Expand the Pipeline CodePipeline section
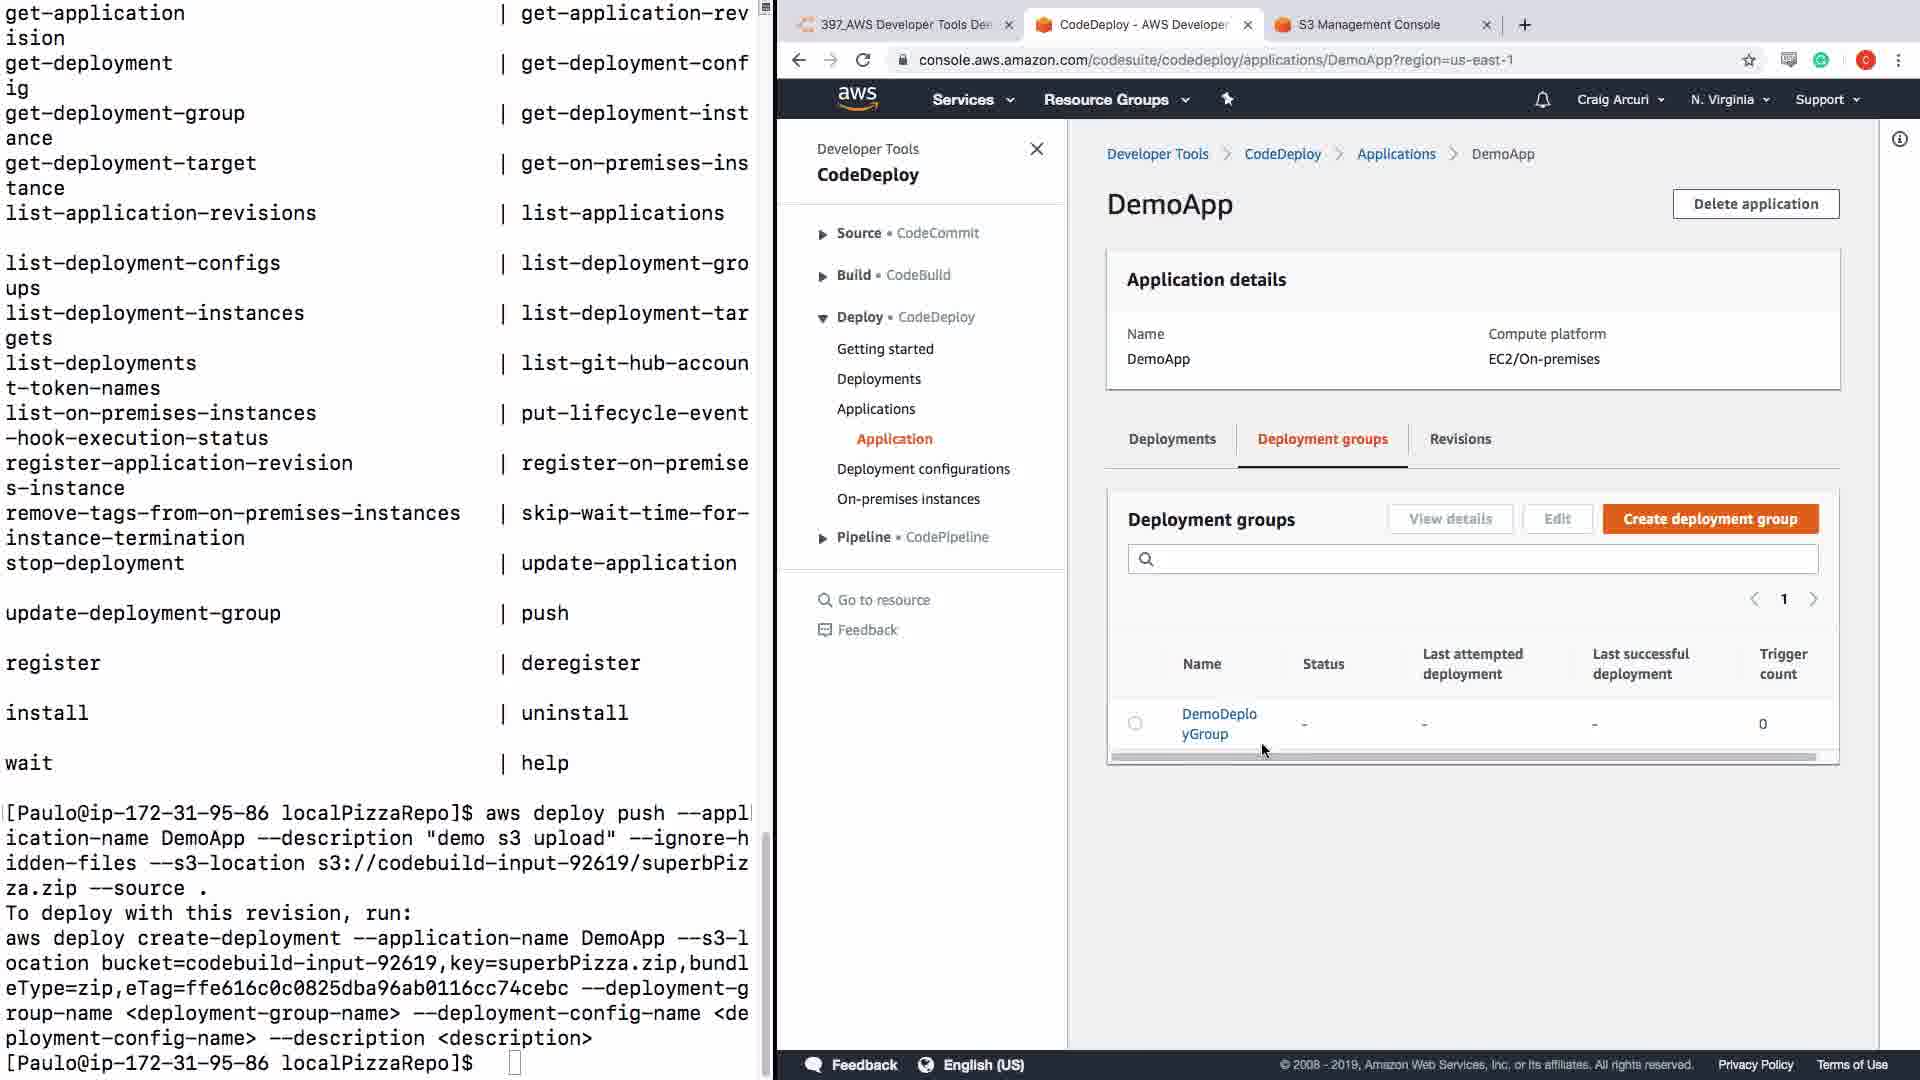Image resolution: width=1920 pixels, height=1080 pixels. click(x=822, y=538)
